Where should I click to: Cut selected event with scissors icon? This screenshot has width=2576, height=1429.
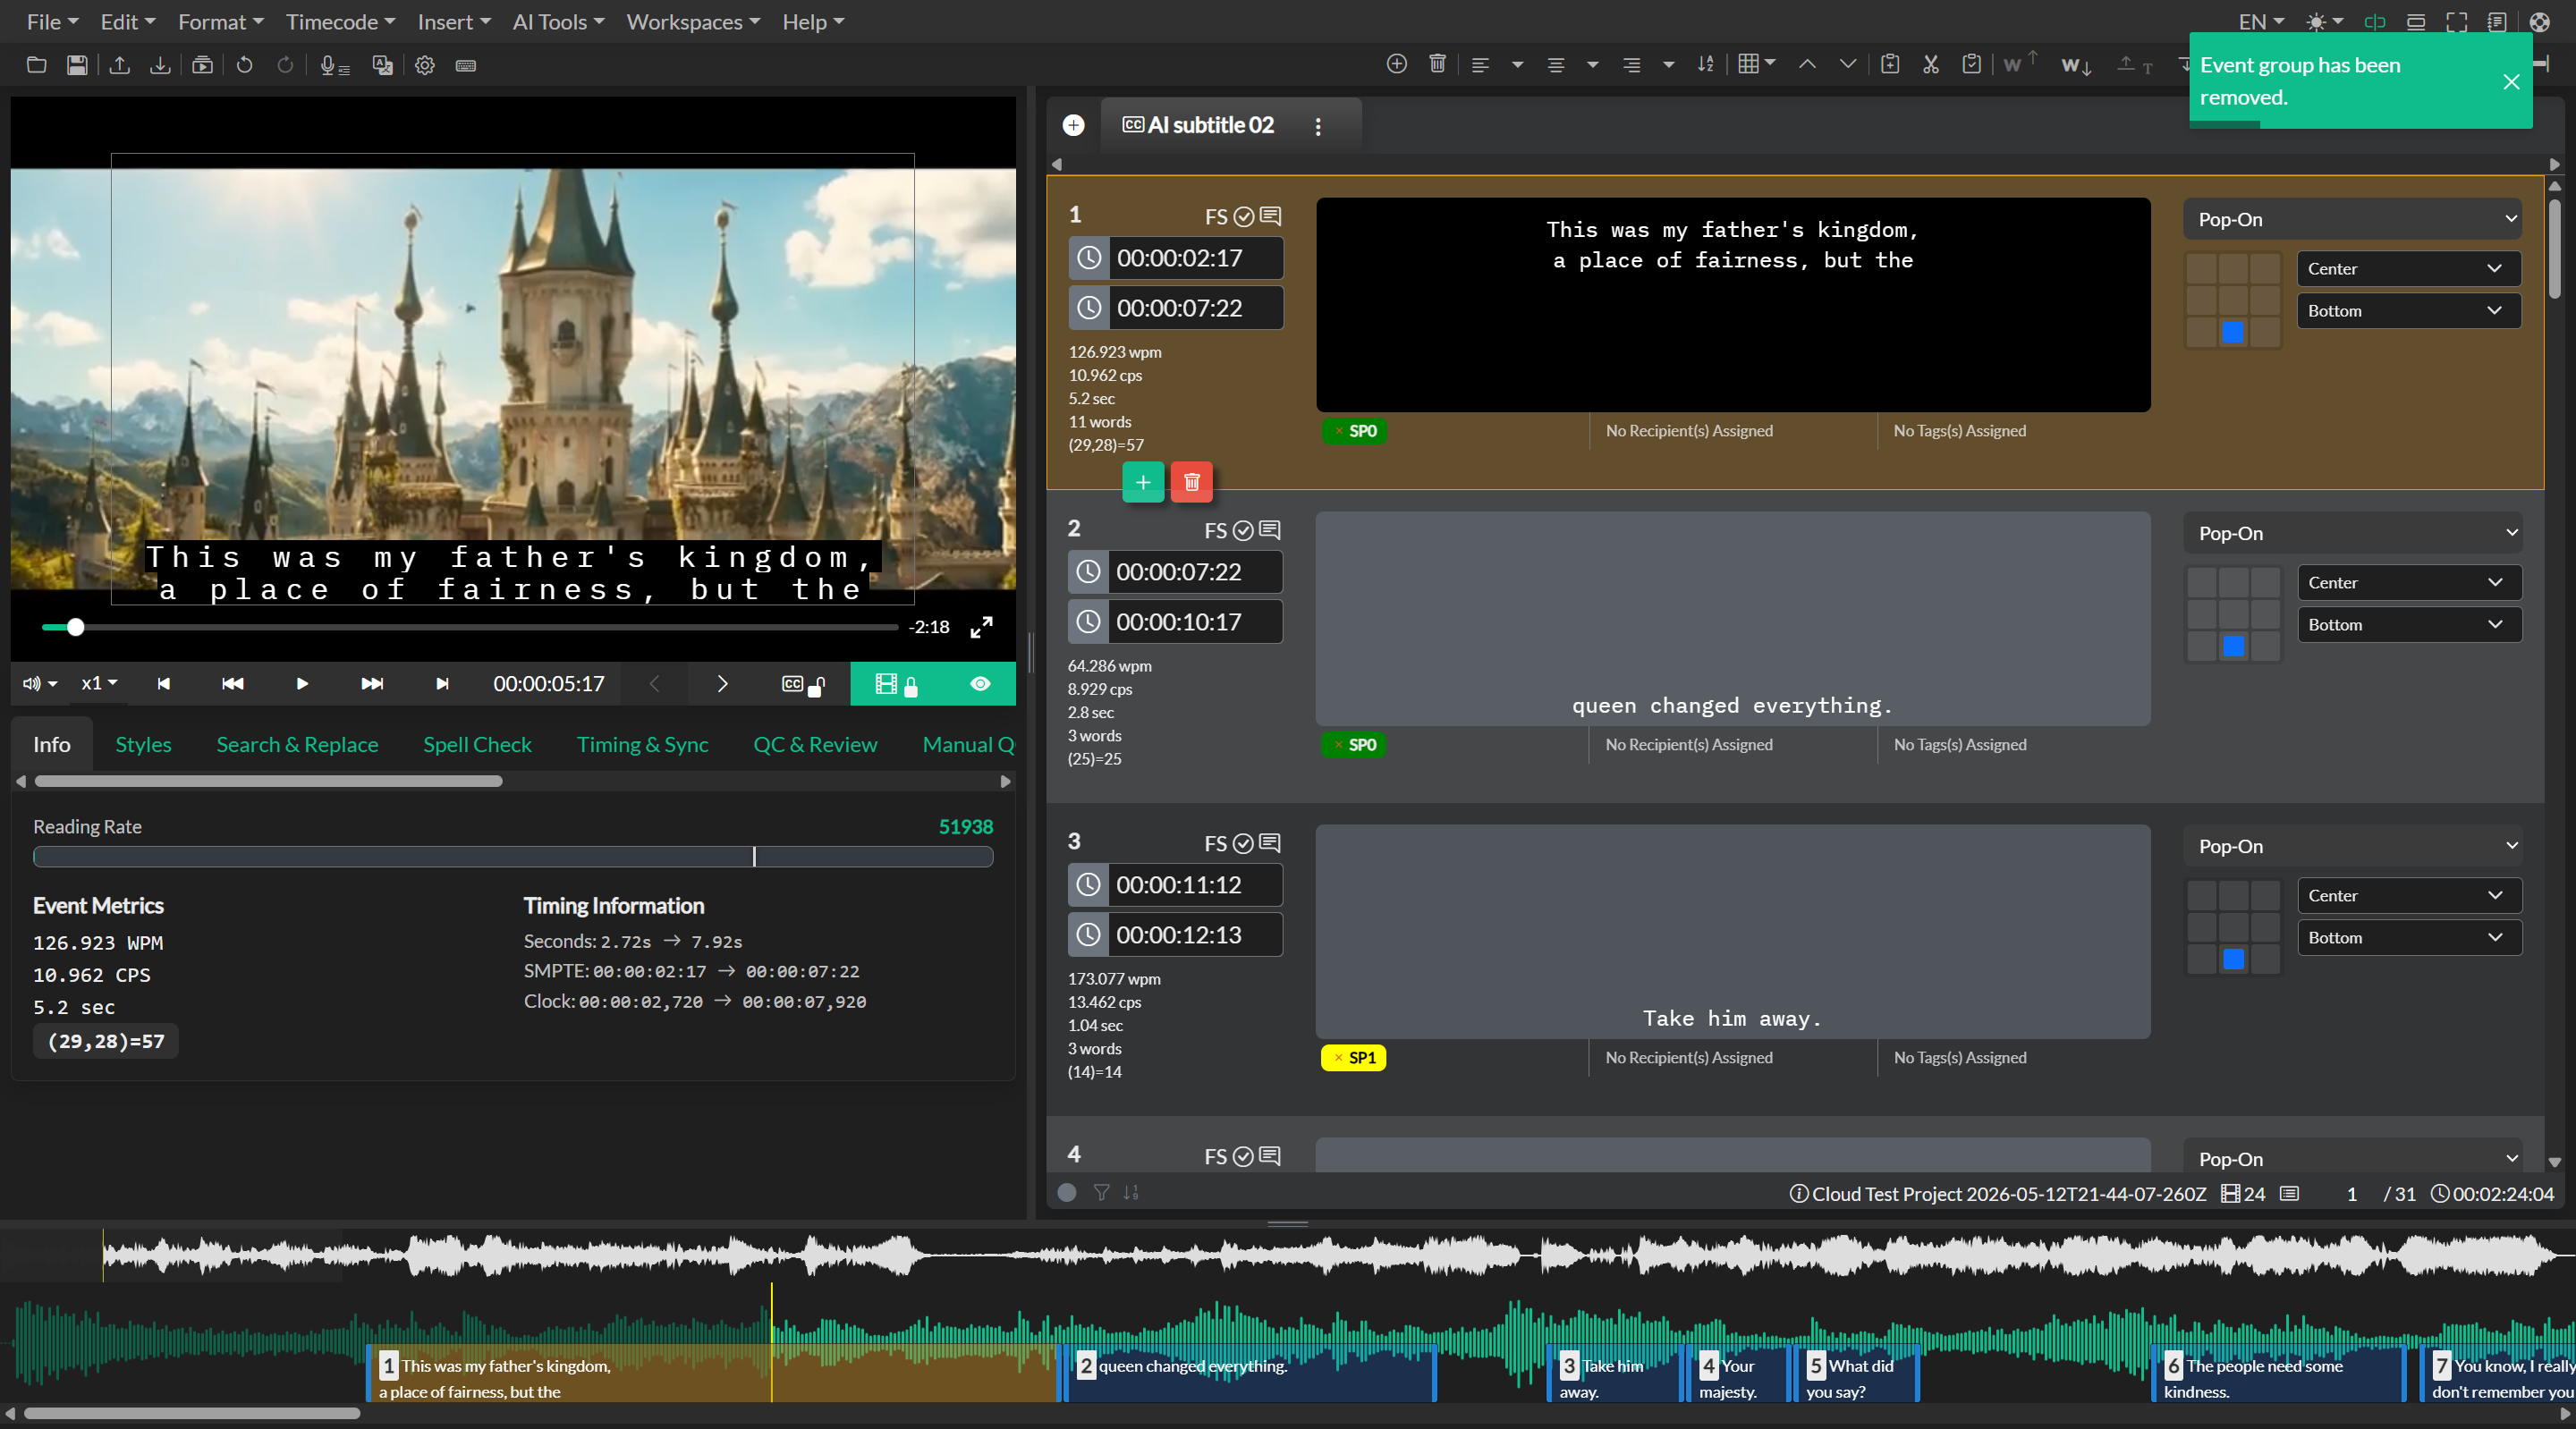[x=1931, y=64]
